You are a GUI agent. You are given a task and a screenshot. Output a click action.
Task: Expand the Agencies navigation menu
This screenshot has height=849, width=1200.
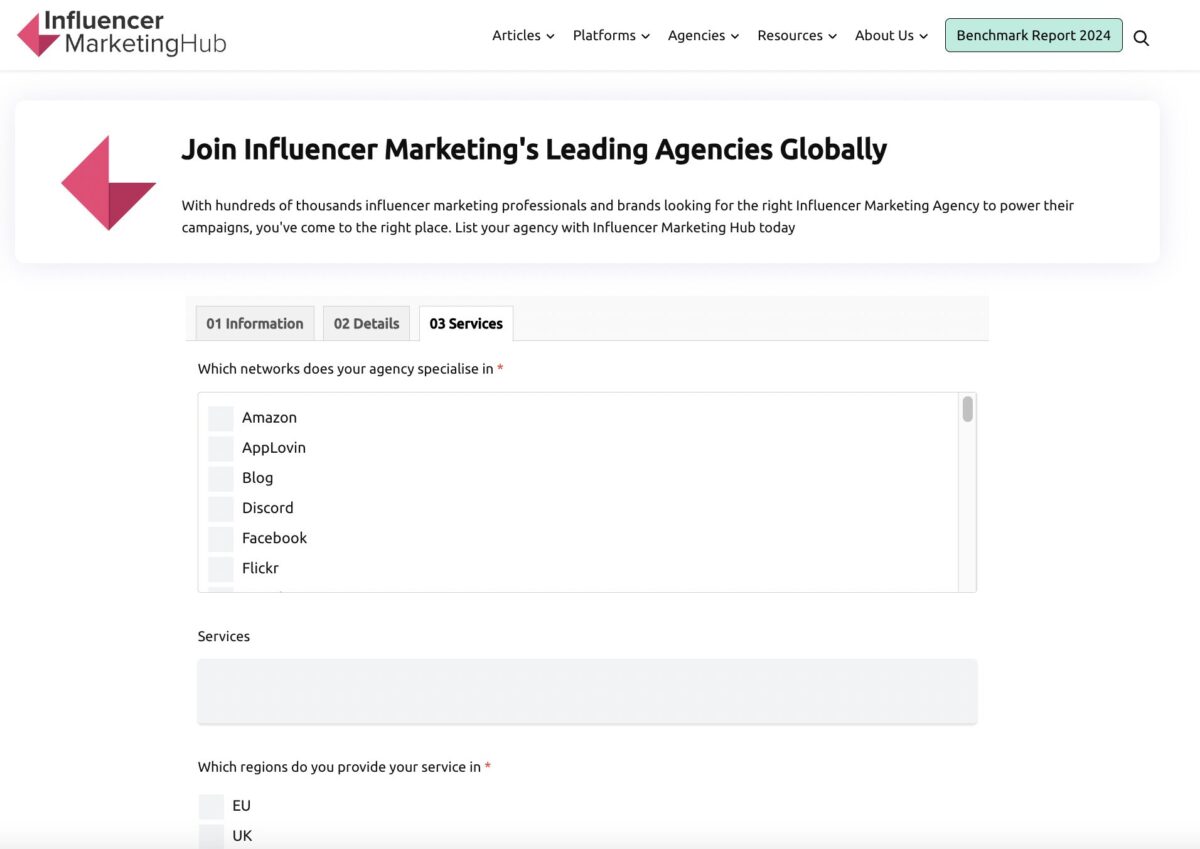click(x=703, y=35)
